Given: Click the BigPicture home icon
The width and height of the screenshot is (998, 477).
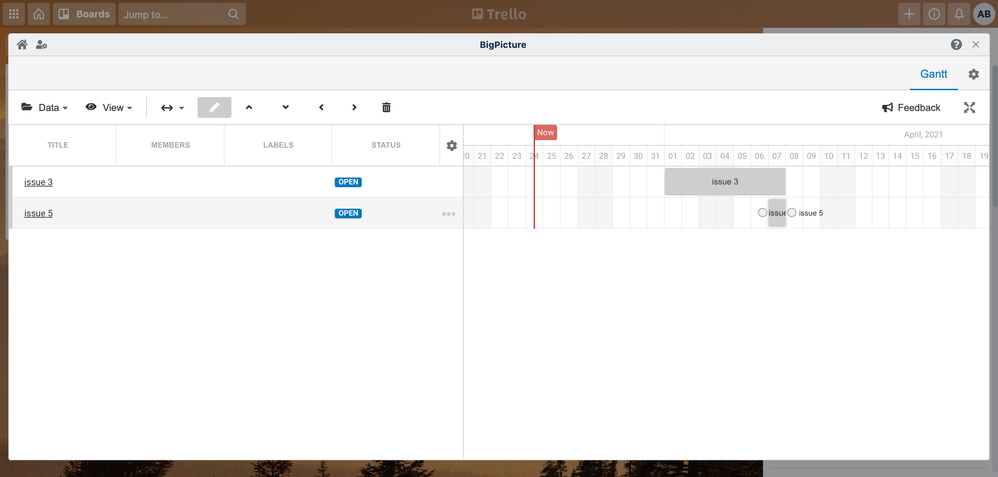Looking at the screenshot, I should pos(22,45).
